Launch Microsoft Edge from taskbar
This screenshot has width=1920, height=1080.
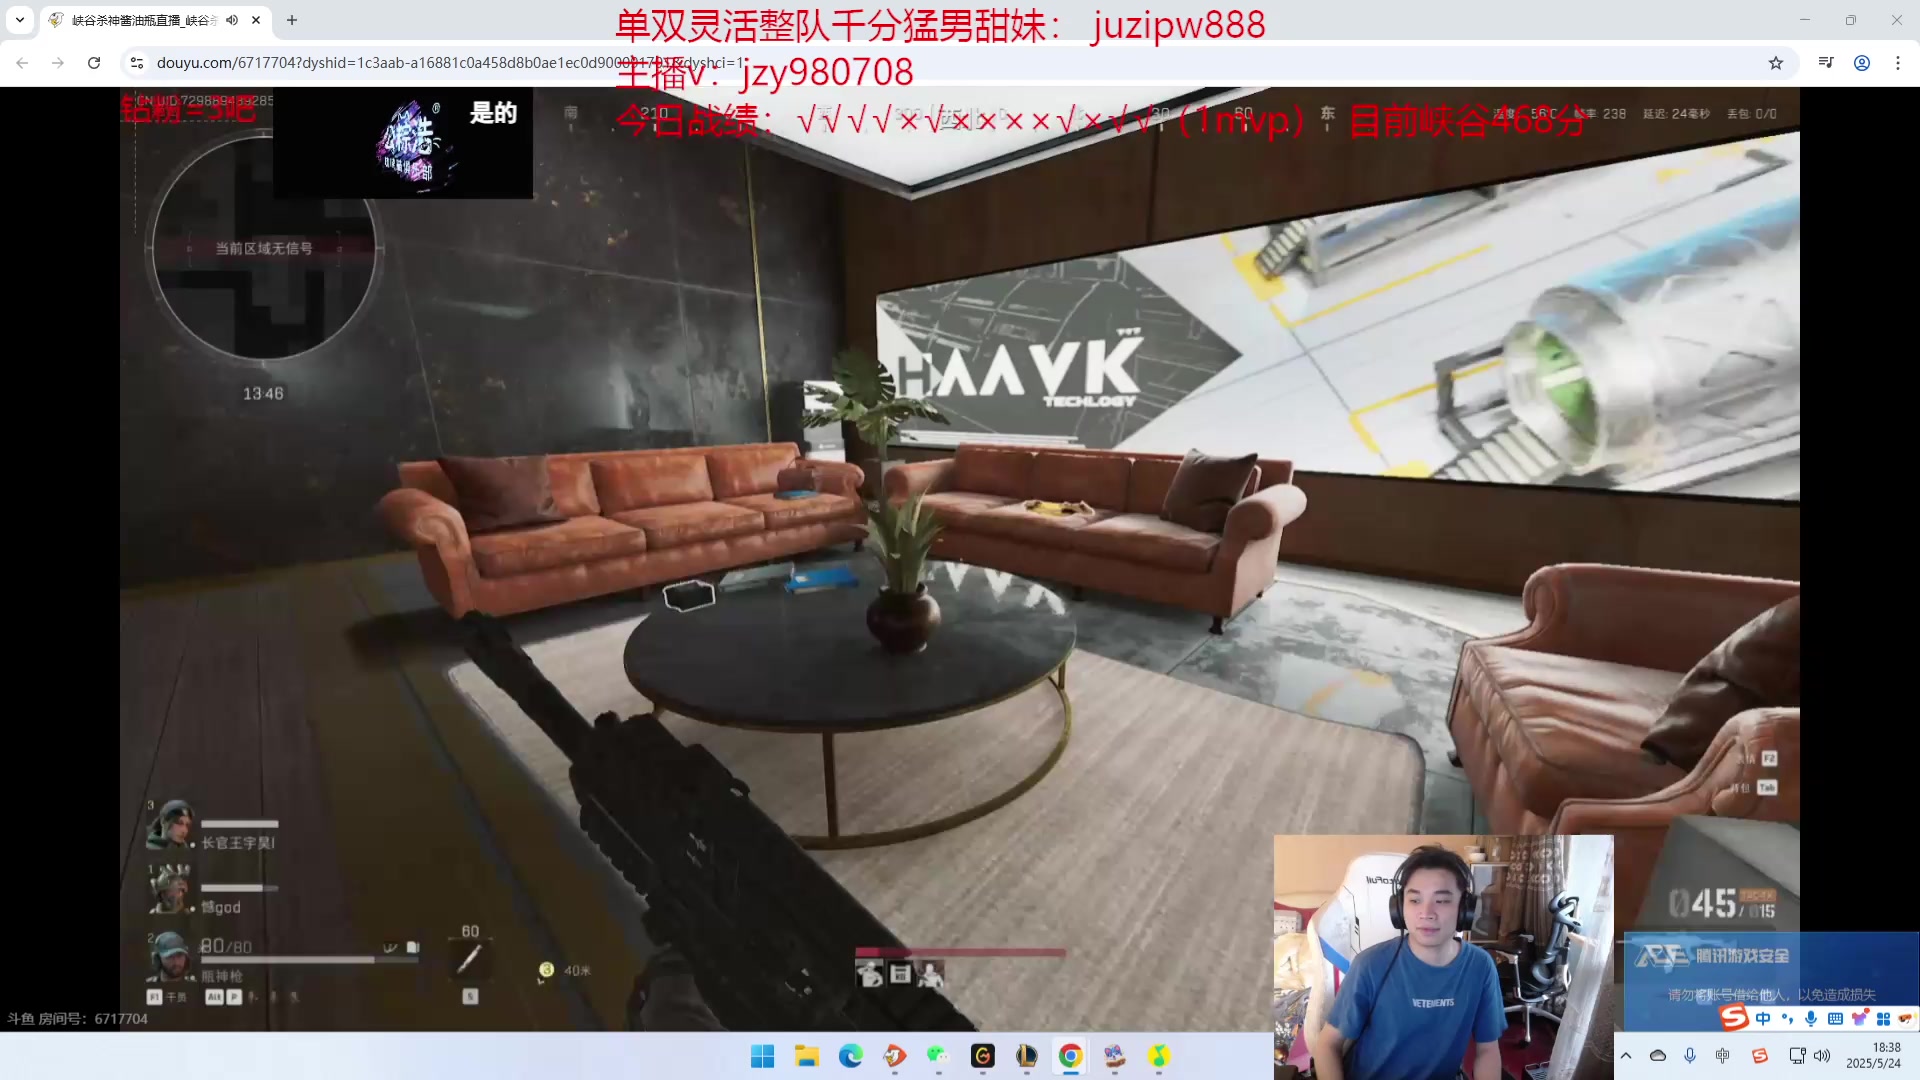(x=851, y=1056)
